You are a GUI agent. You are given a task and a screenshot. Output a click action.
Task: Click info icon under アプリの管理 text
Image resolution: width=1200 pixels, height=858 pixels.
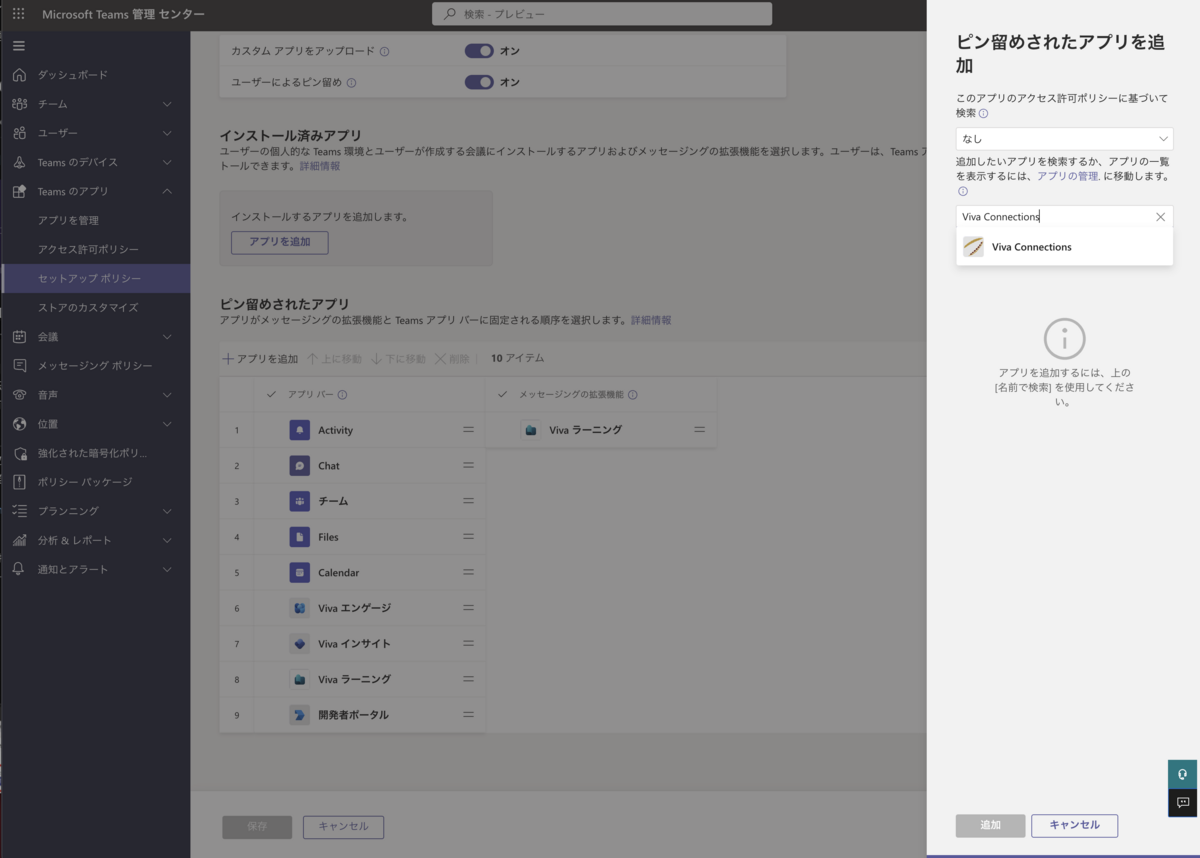pos(963,191)
